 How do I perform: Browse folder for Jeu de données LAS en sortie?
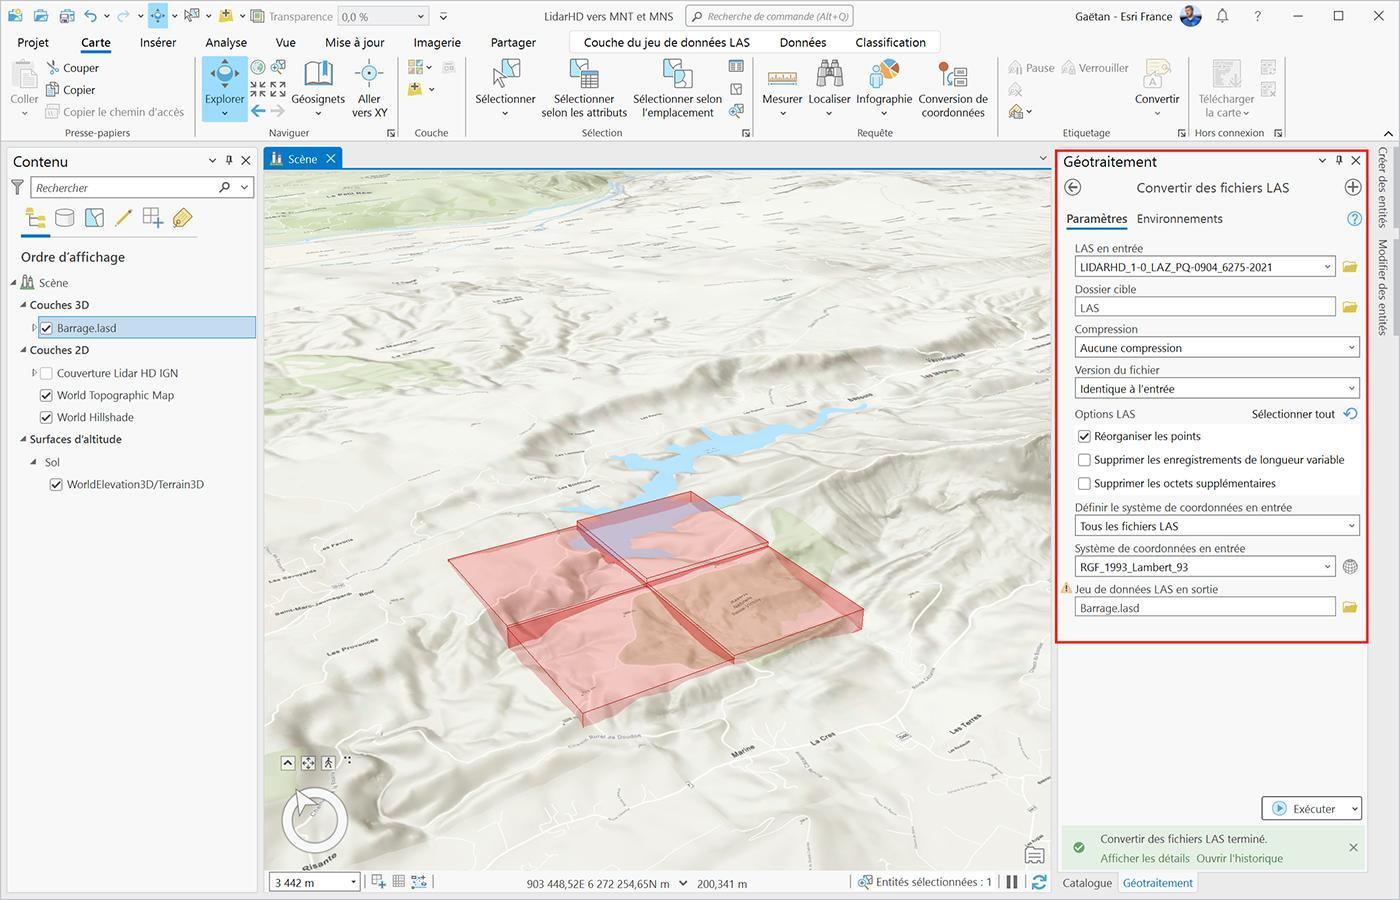(x=1350, y=607)
